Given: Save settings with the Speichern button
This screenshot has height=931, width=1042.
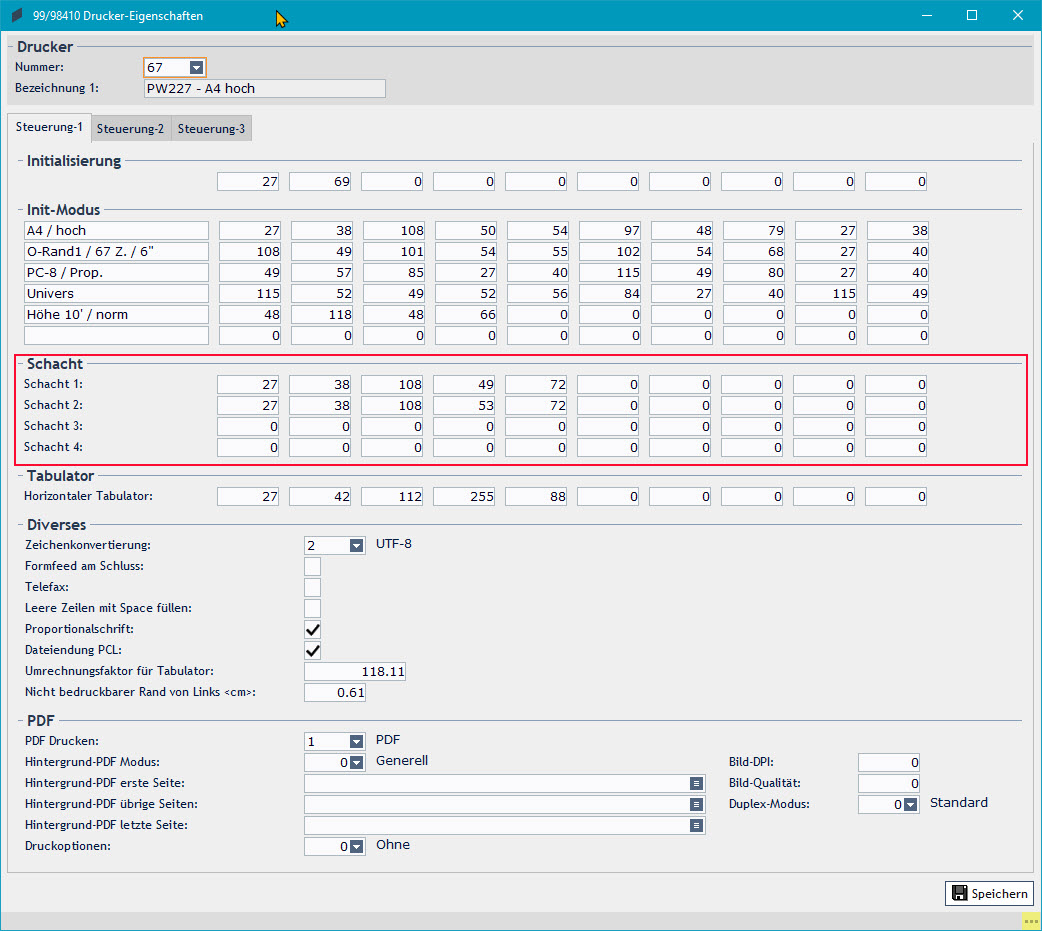Looking at the screenshot, I should click(990, 894).
